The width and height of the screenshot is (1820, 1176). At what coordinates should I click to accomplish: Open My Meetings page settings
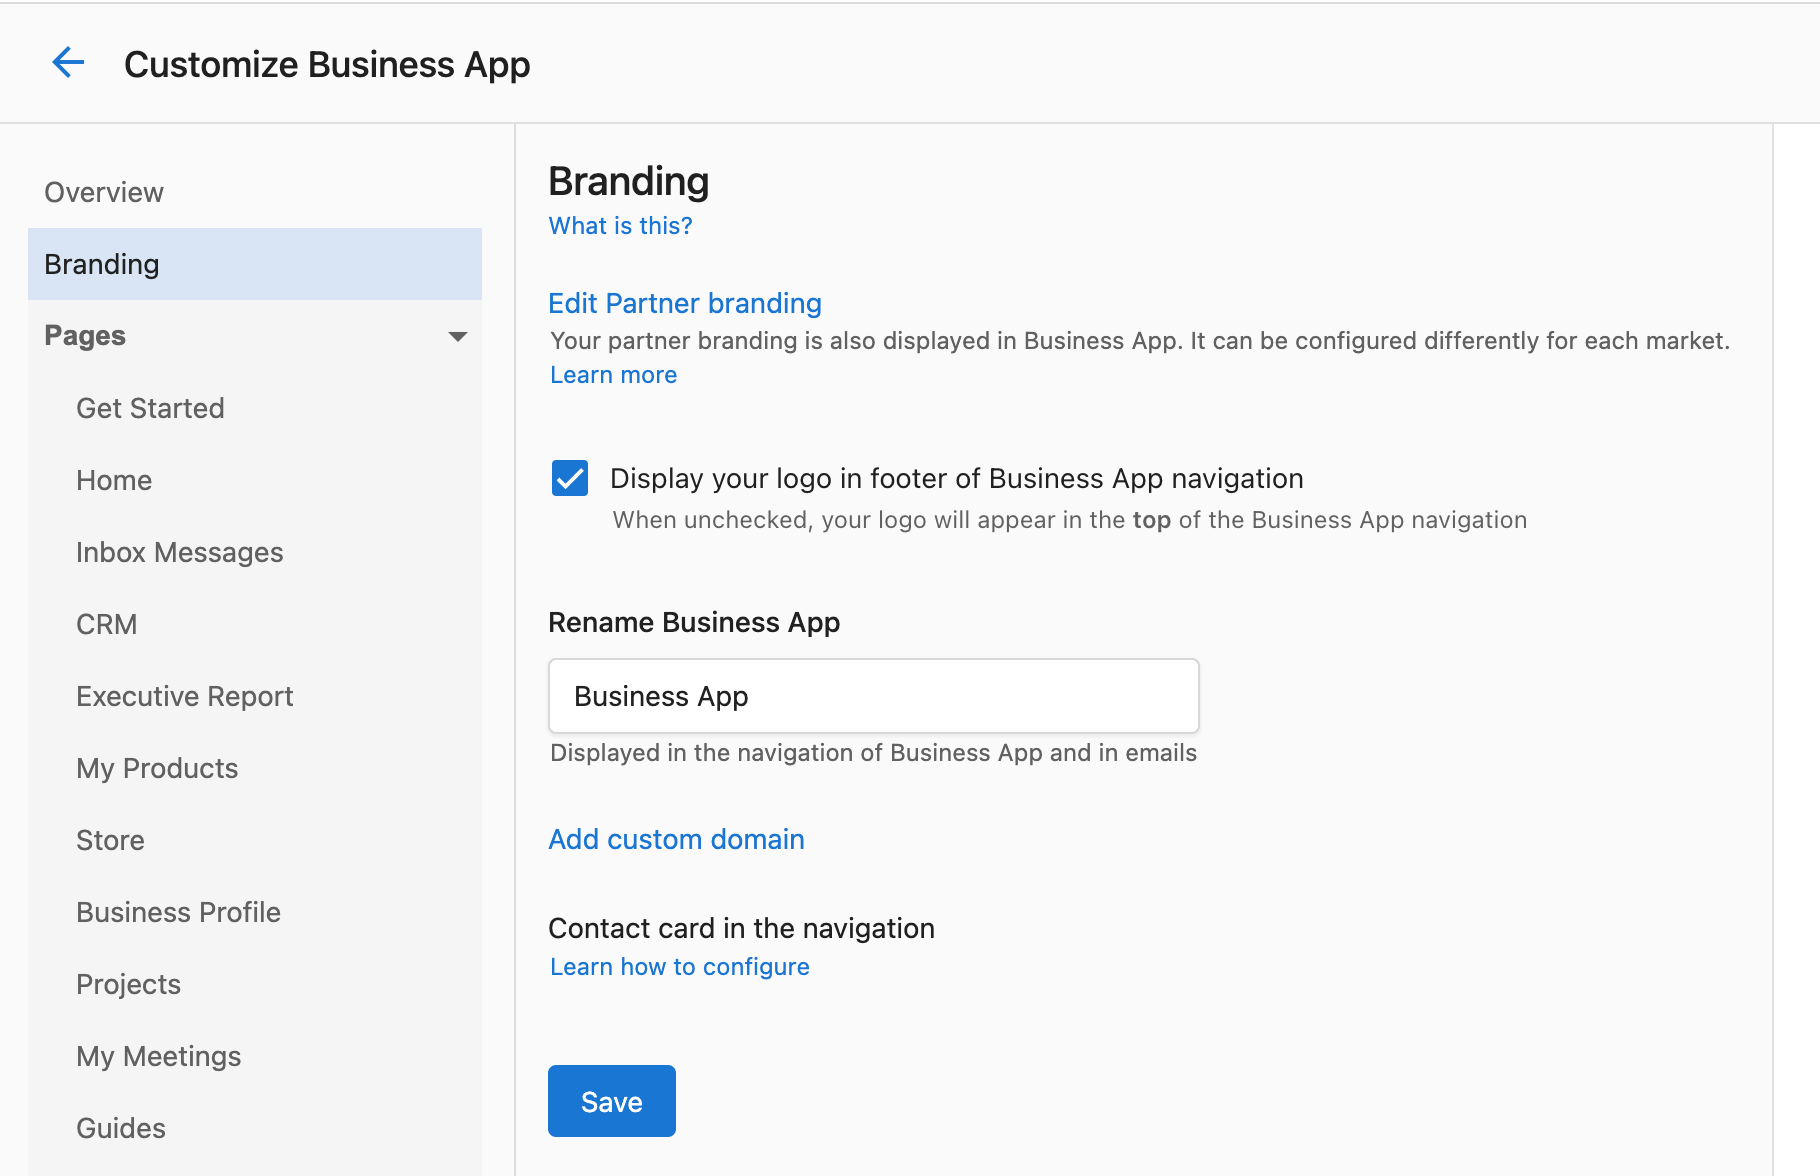[159, 1056]
